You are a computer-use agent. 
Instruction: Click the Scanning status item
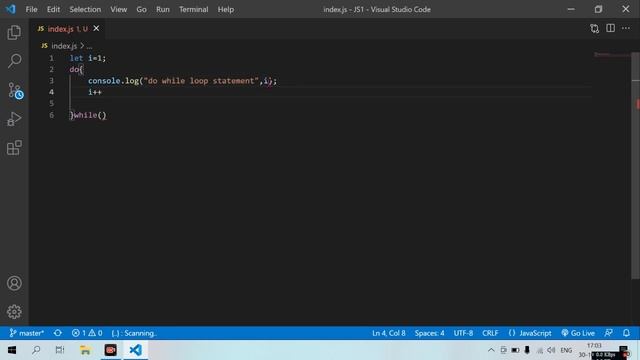coord(134,333)
